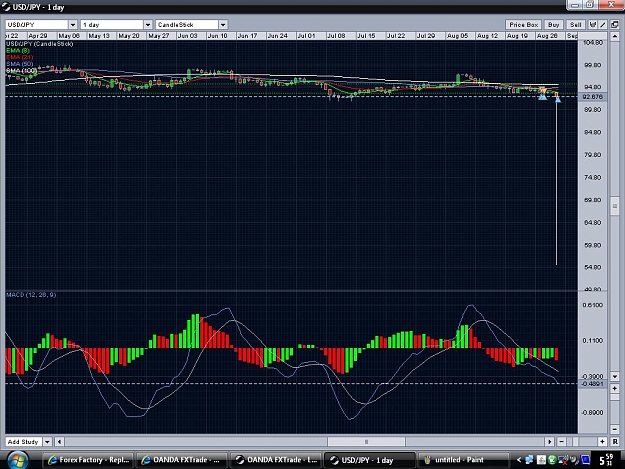Click the SMA (50) legend label
625x469 pixels.
pos(20,64)
